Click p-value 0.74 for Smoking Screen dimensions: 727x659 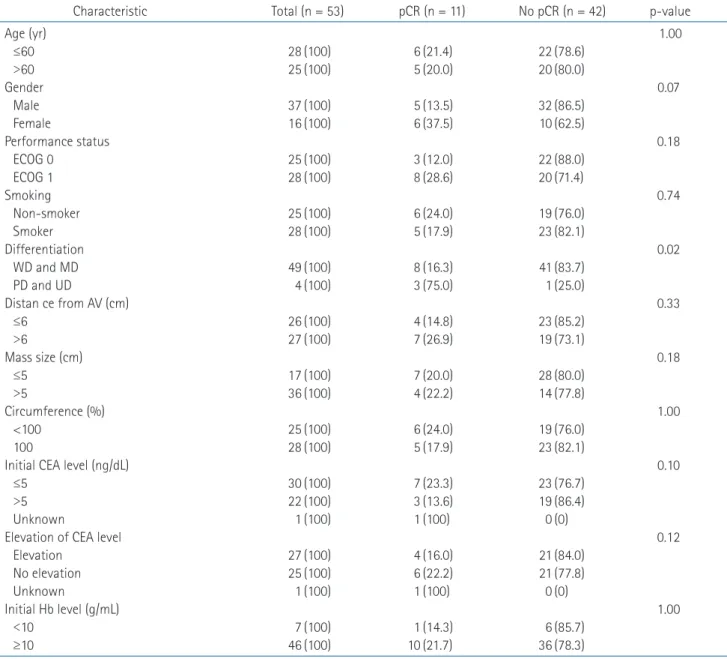(x=668, y=195)
